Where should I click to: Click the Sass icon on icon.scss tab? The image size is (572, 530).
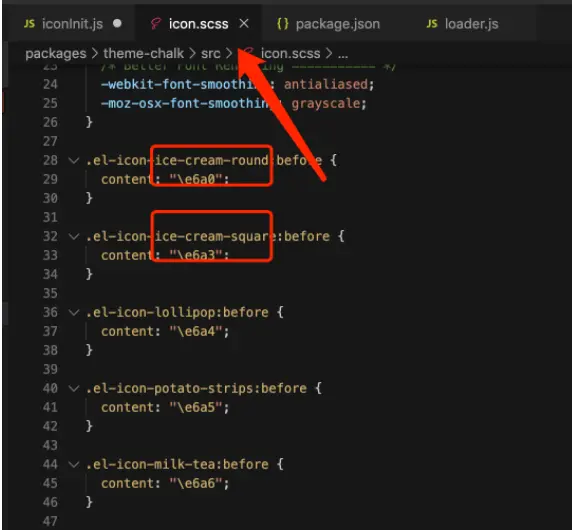point(156,24)
